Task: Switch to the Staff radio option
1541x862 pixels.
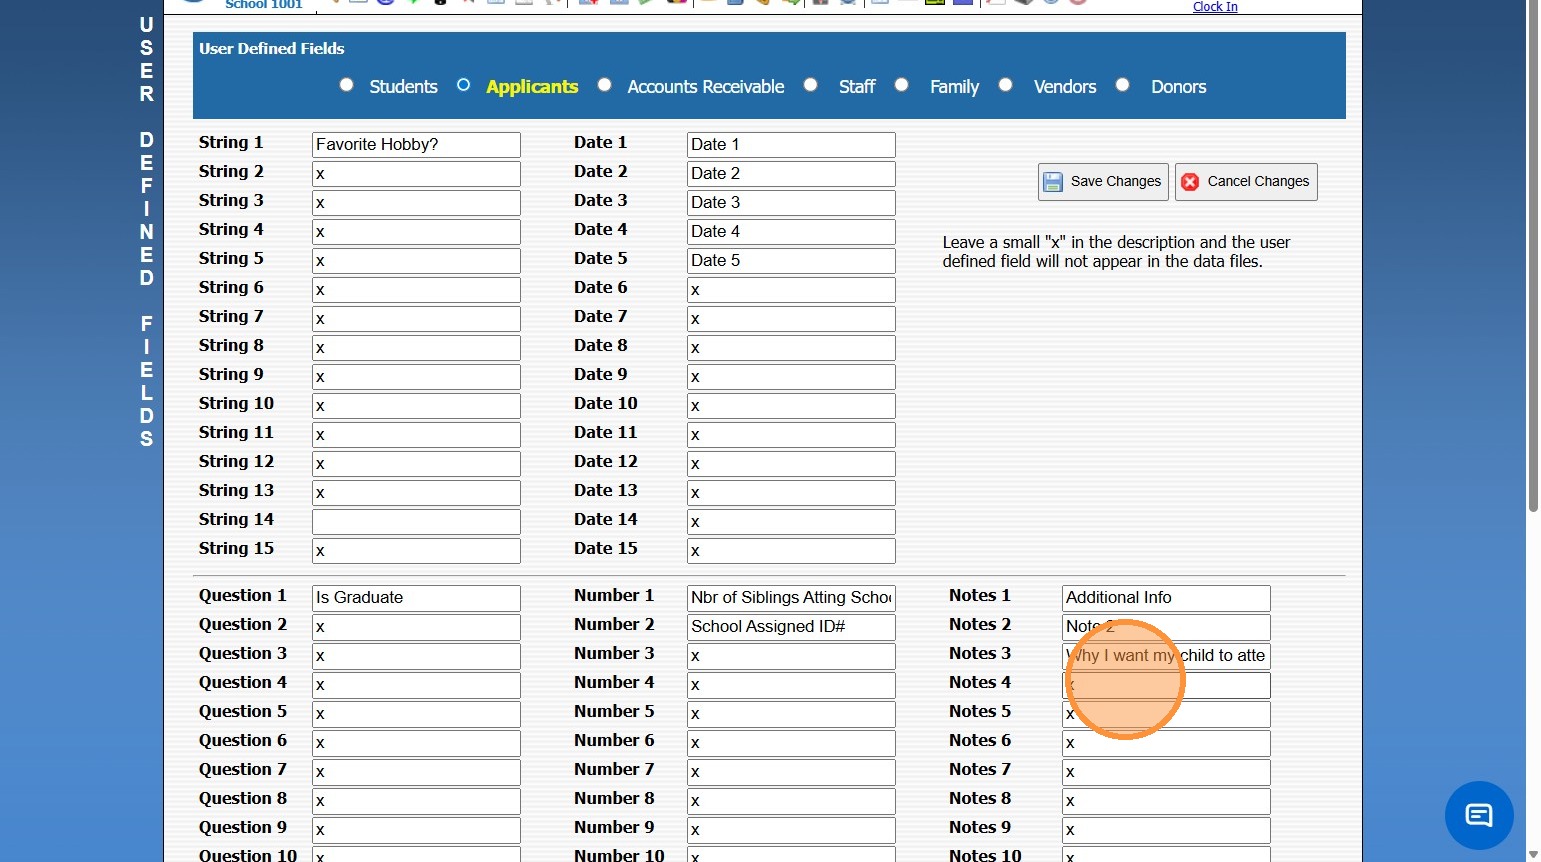Action: (x=810, y=85)
